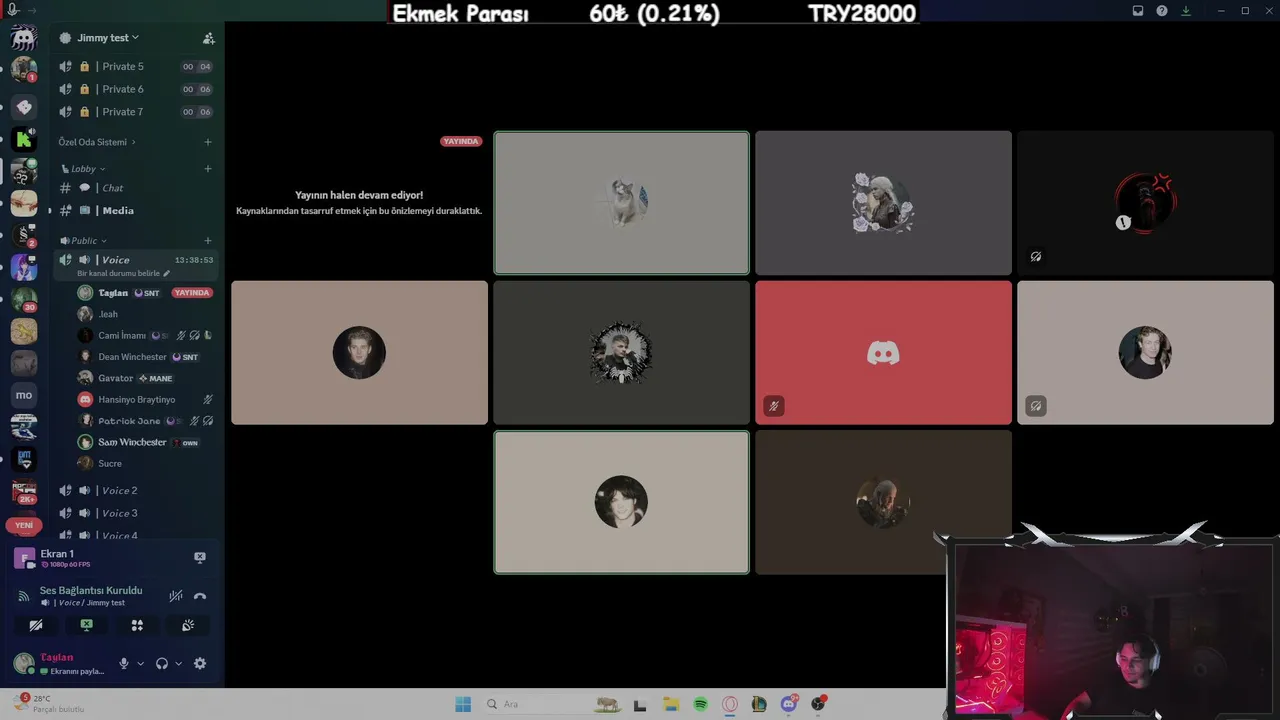The image size is (1280, 720).
Task: Open microphone input options arrow
Action: (140, 663)
